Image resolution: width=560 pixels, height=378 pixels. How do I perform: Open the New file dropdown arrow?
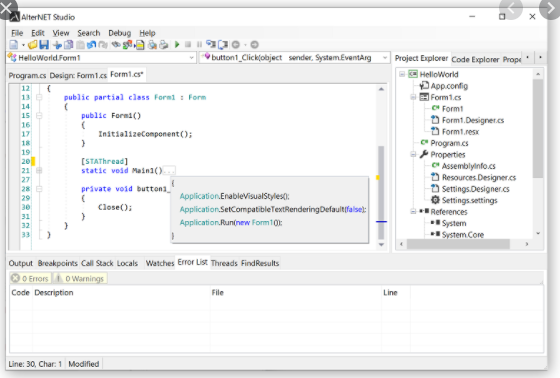point(23,45)
